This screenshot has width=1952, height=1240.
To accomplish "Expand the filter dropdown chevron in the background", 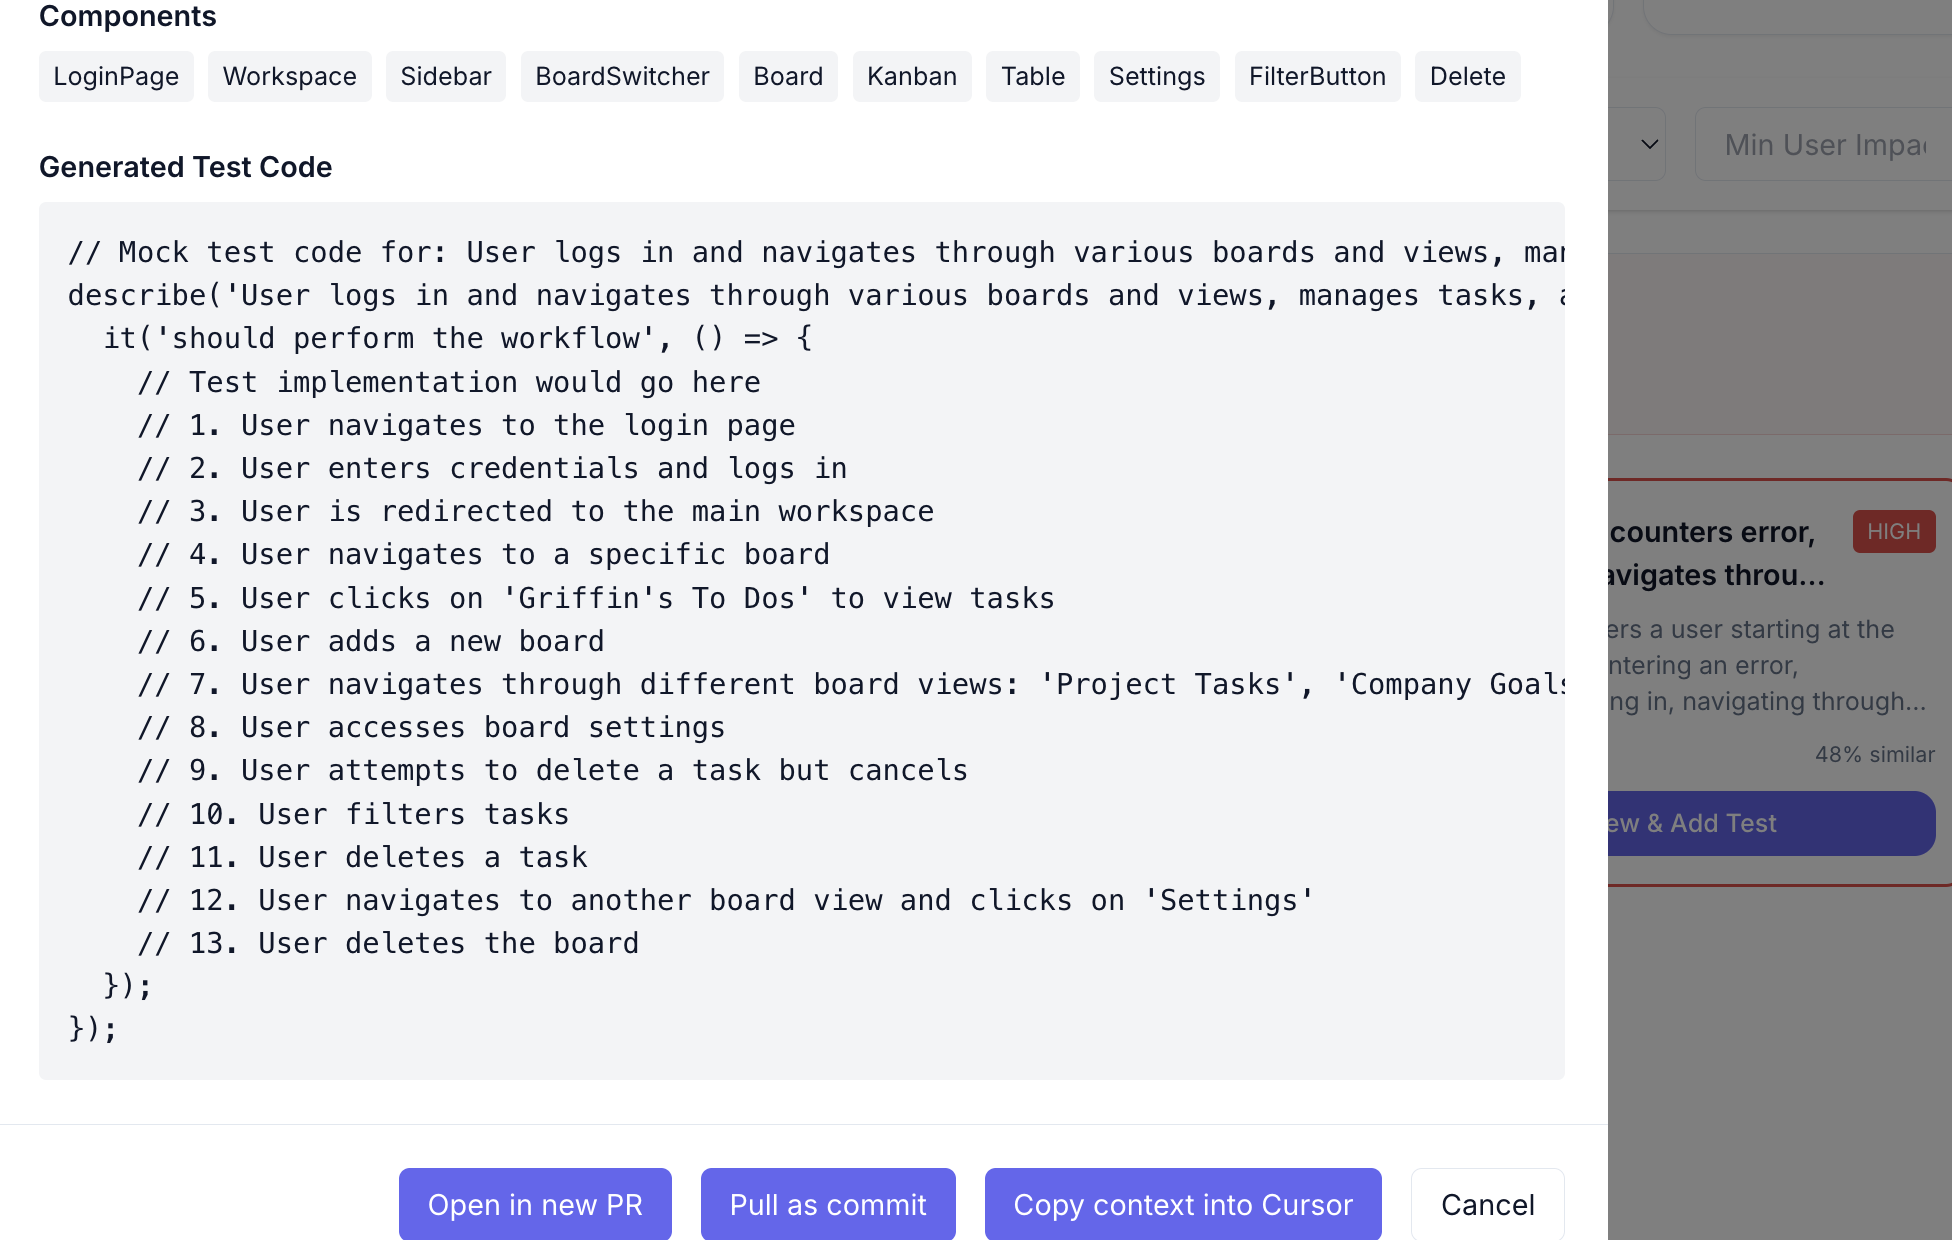I will (x=1649, y=144).
